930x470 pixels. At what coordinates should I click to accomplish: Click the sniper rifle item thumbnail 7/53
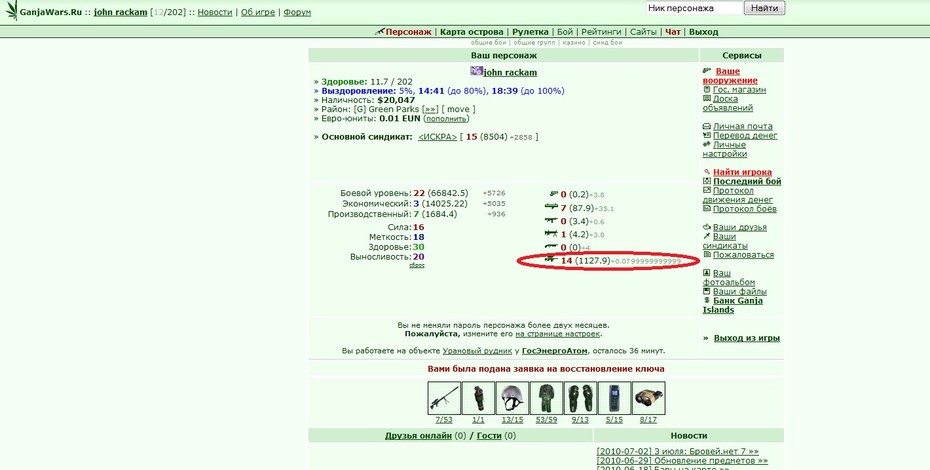[x=444, y=398]
